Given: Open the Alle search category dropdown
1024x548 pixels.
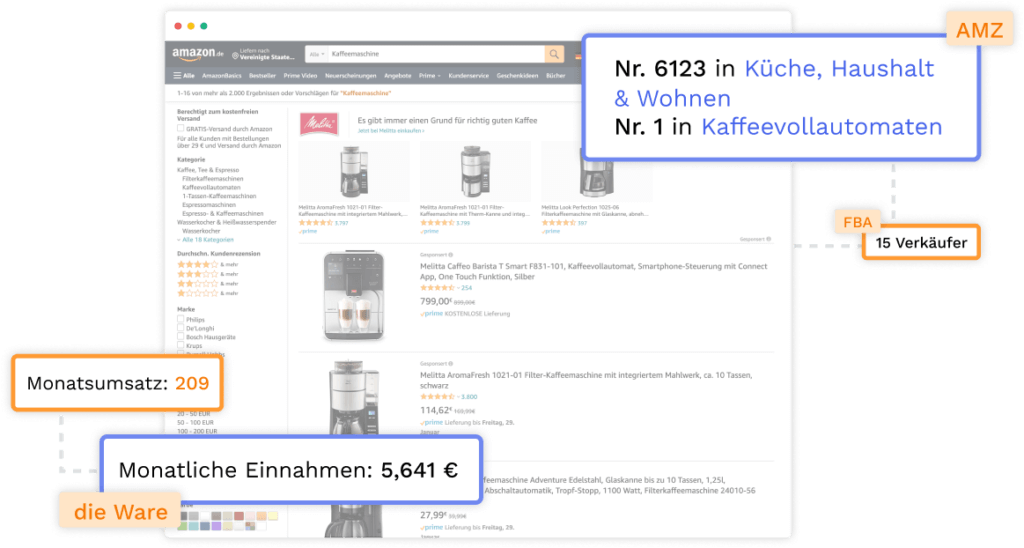Looking at the screenshot, I should tap(317, 54).
